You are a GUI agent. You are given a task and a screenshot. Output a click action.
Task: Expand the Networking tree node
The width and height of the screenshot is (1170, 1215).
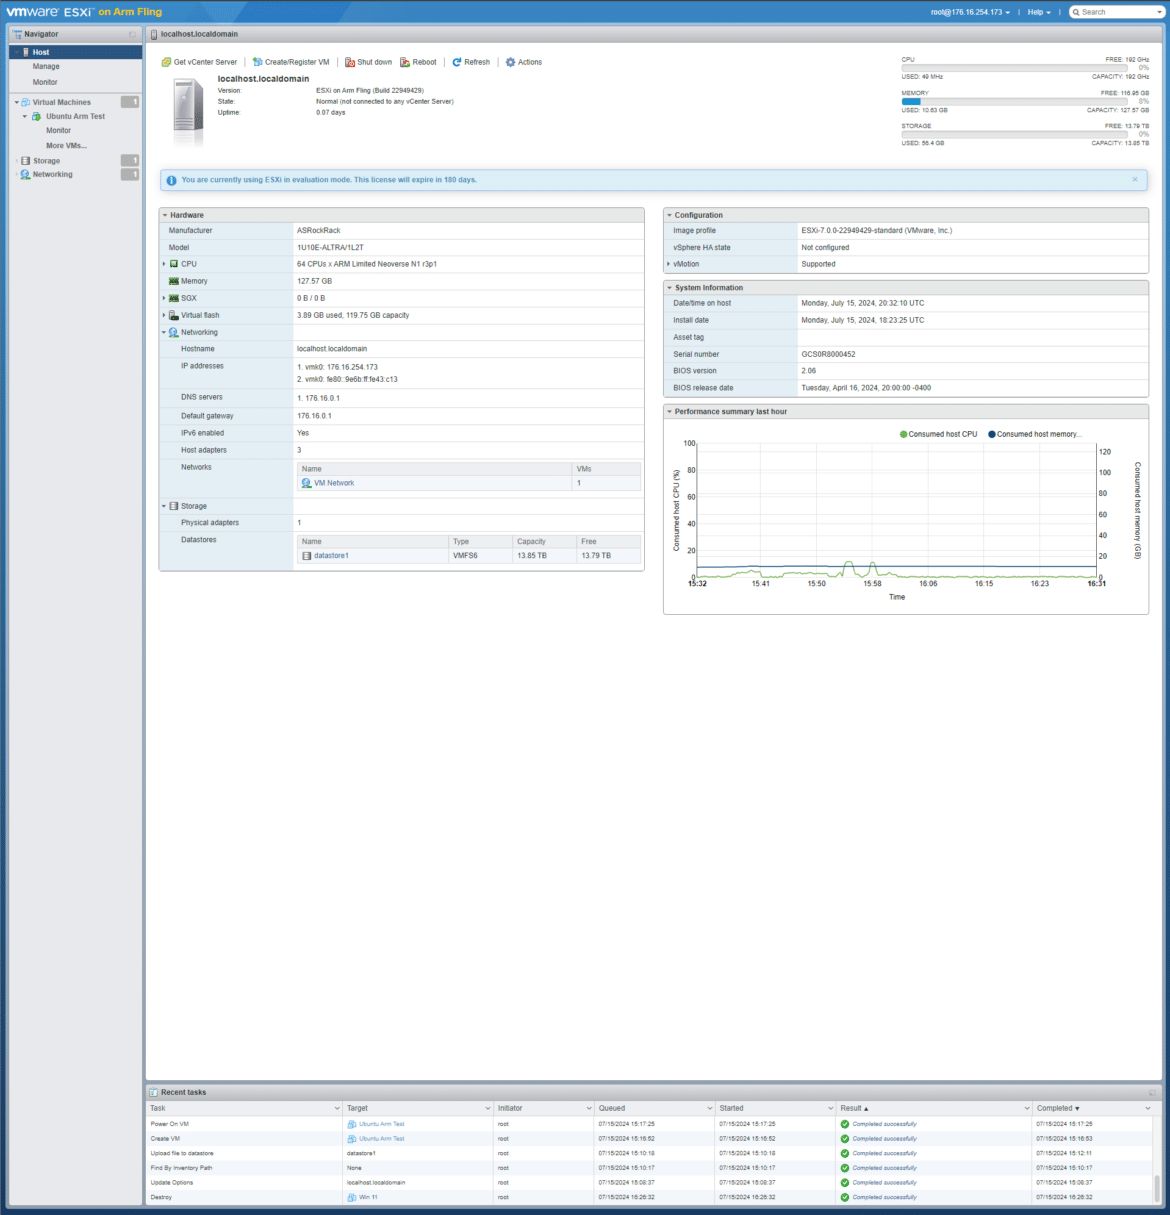16,175
